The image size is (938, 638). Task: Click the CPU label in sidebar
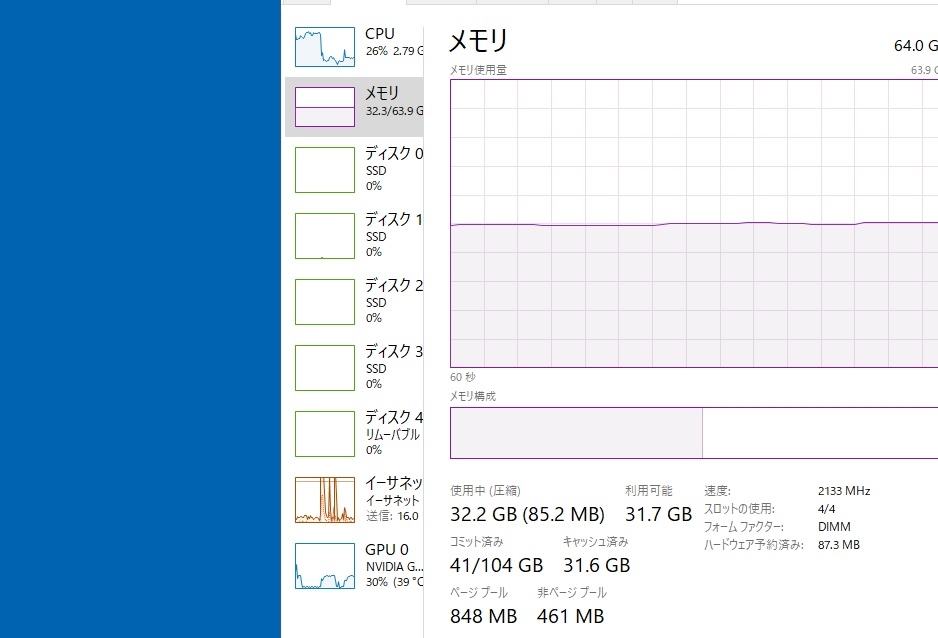click(380, 34)
